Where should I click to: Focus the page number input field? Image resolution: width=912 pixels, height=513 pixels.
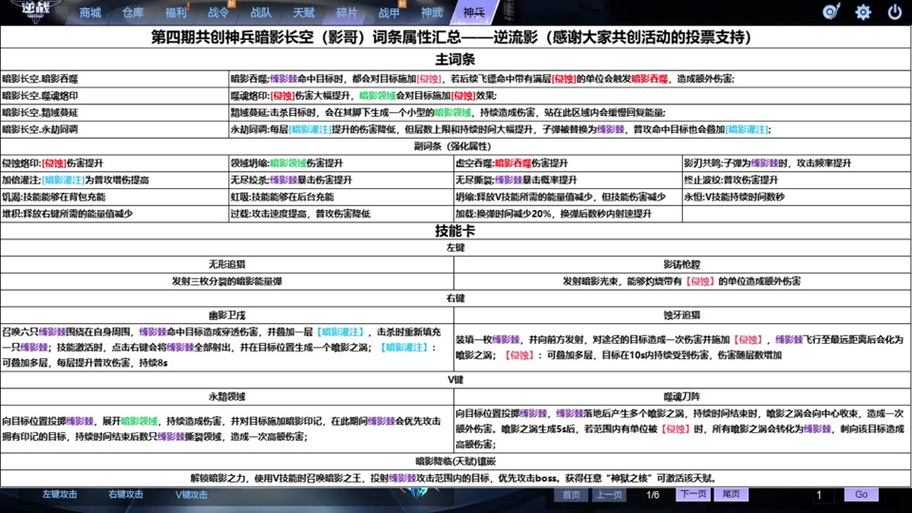coord(819,494)
